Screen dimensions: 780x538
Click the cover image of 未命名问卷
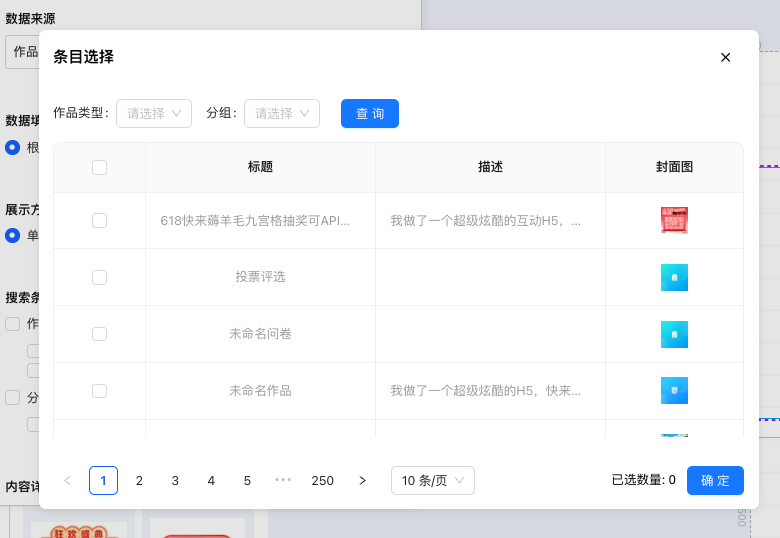[674, 334]
